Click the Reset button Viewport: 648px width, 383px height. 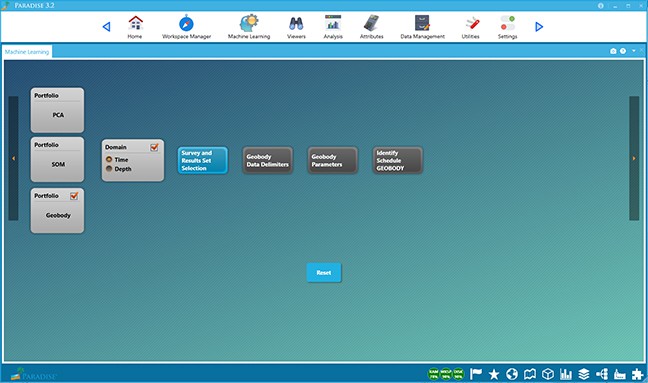tap(324, 273)
